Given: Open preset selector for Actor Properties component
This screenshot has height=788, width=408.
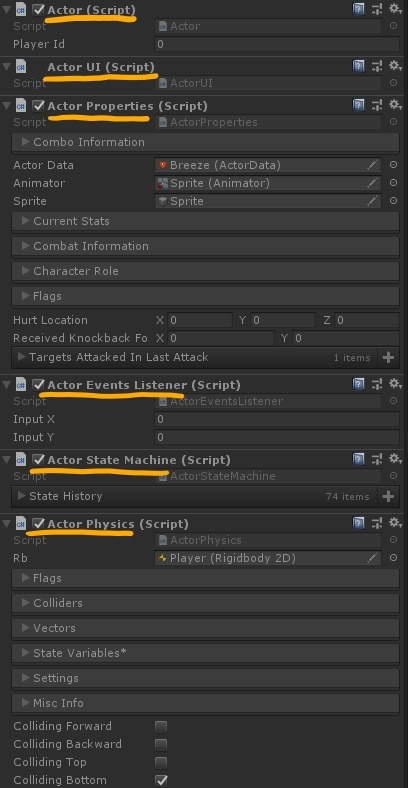Looking at the screenshot, I should coord(377,105).
